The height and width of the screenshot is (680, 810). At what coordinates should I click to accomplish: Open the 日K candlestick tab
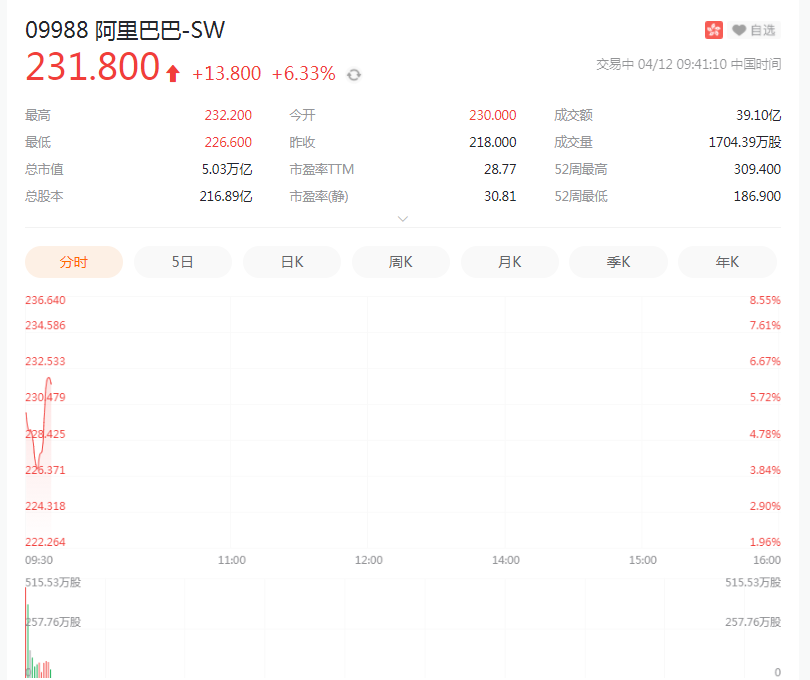click(292, 262)
